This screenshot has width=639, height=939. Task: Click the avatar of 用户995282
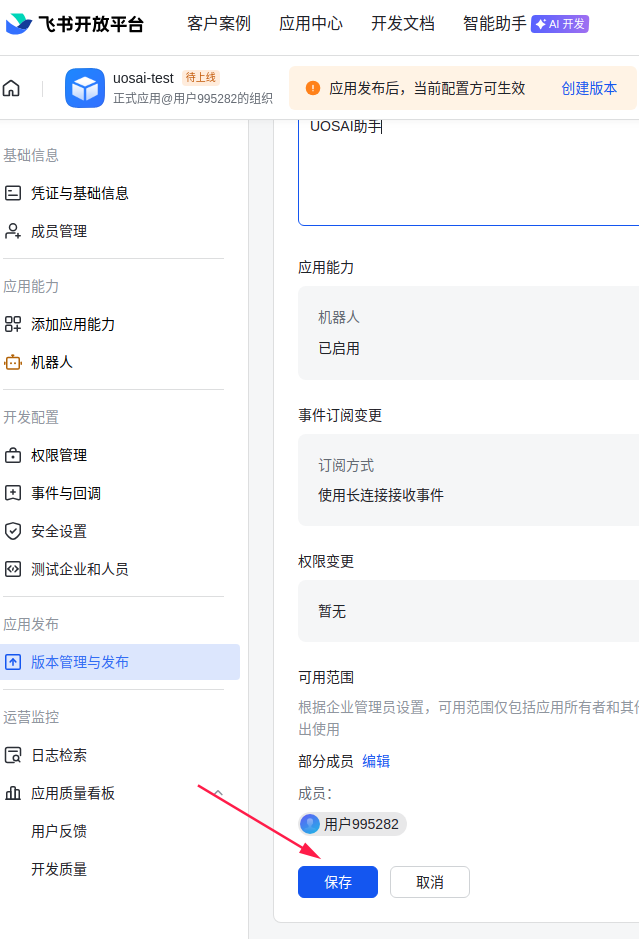click(310, 824)
